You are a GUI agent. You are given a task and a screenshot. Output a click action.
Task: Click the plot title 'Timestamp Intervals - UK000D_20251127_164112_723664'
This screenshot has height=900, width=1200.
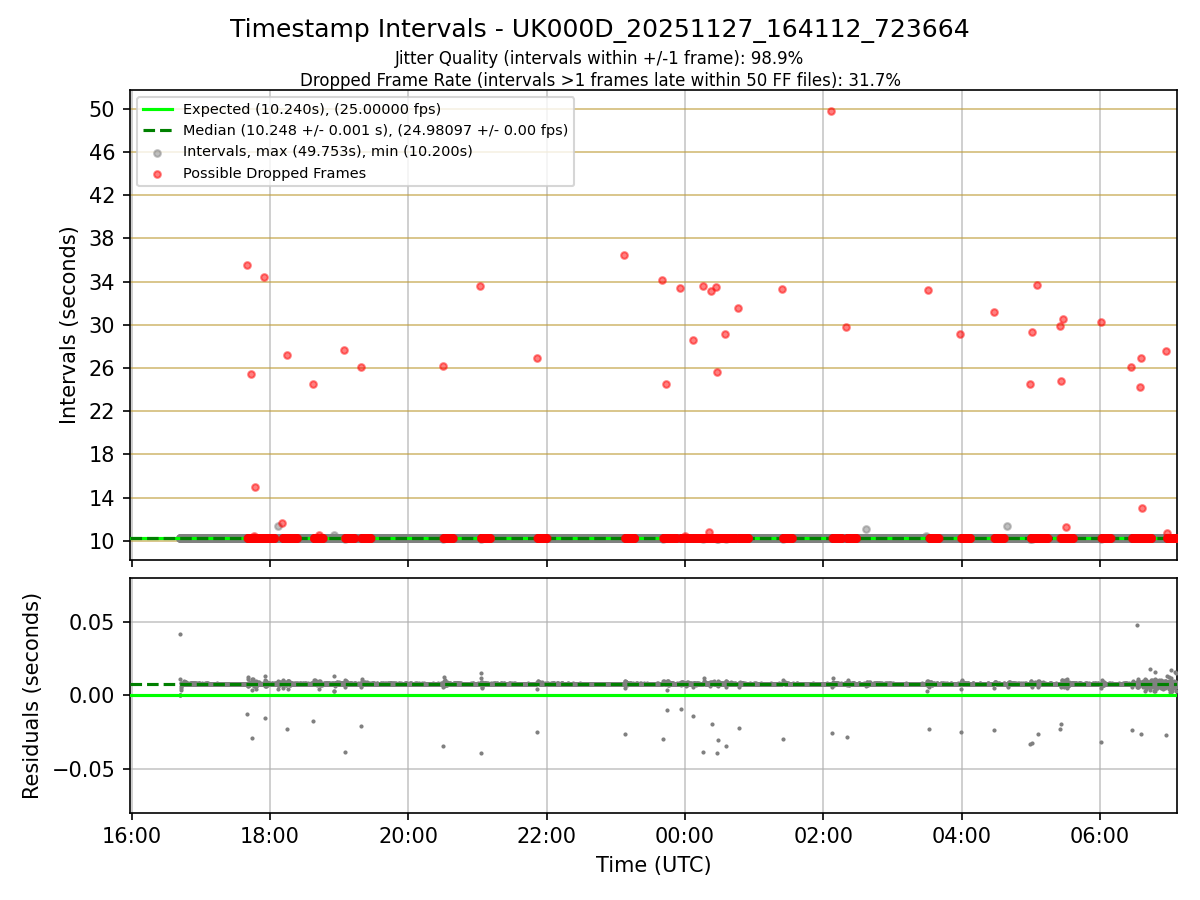pyautogui.click(x=599, y=29)
